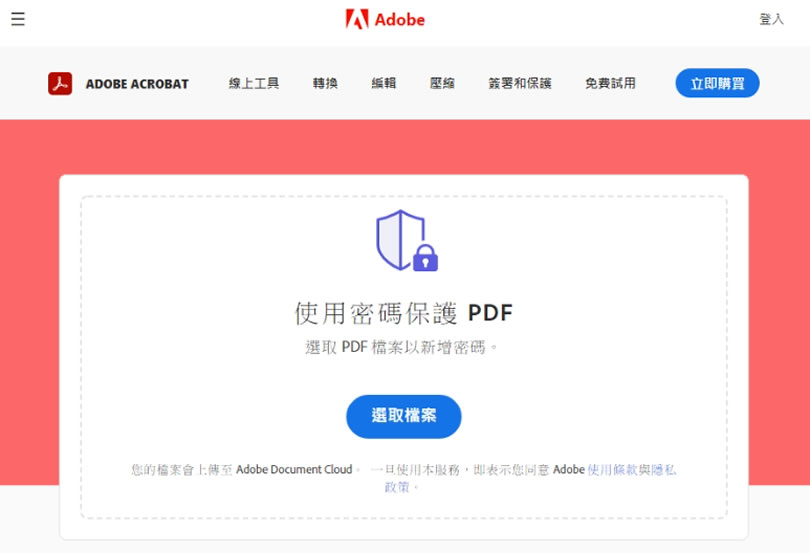Click the red Adobe logo at top
The image size is (810, 553).
[356, 19]
